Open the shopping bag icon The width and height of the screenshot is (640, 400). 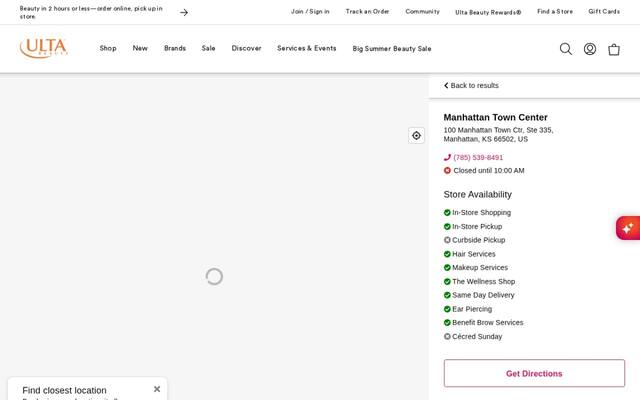(613, 49)
